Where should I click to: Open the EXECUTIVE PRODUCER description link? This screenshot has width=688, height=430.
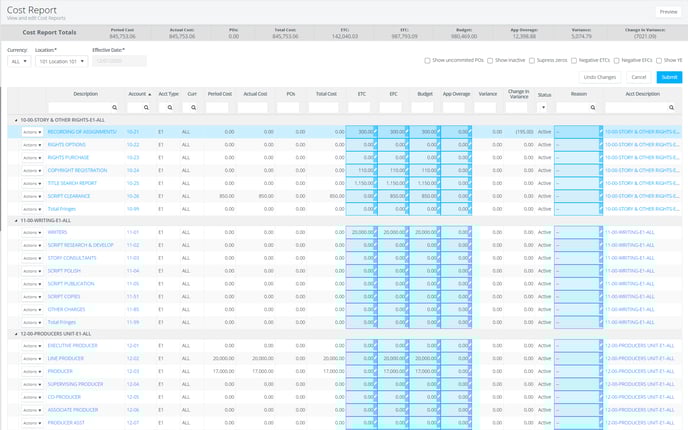click(x=72, y=346)
